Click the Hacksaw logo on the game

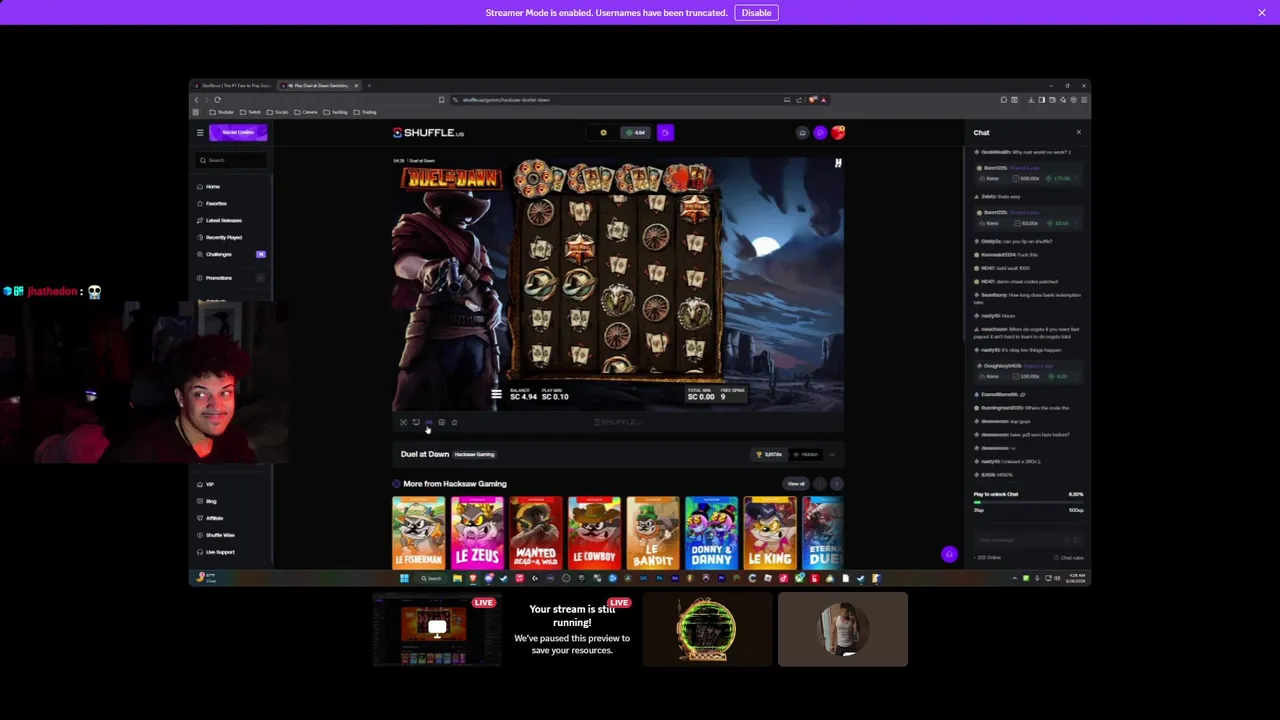click(x=838, y=163)
